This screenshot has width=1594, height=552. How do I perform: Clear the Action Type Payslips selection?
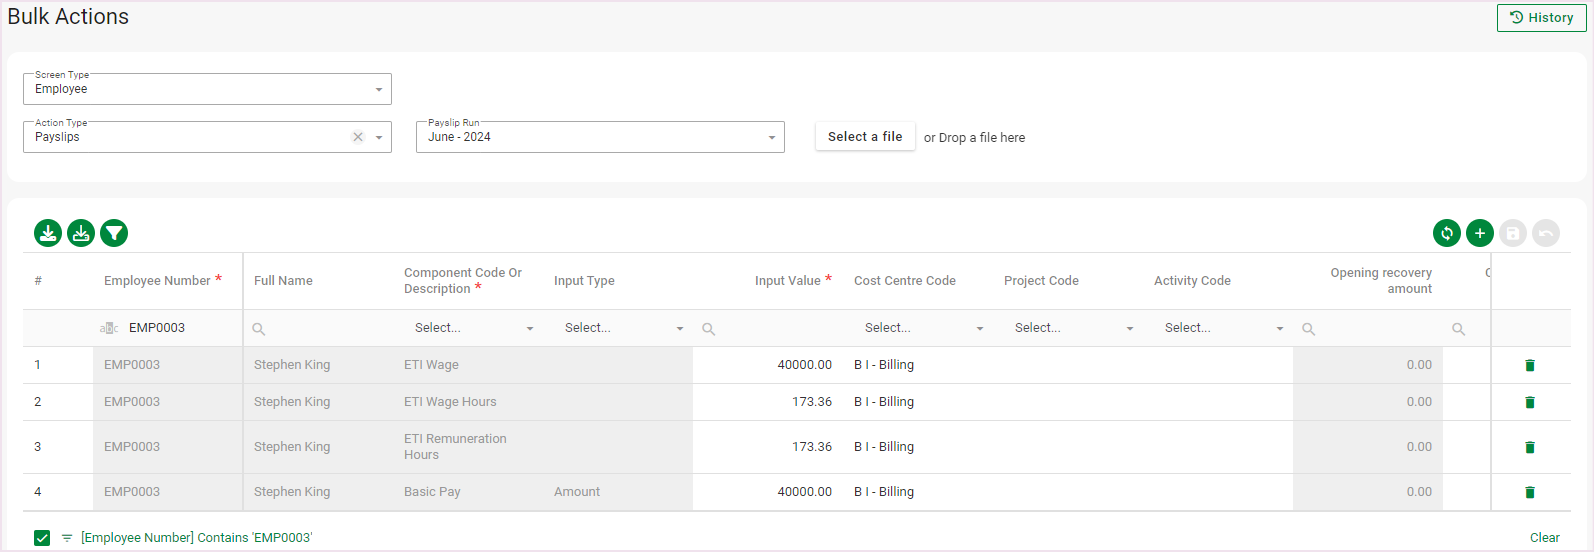pos(358,137)
